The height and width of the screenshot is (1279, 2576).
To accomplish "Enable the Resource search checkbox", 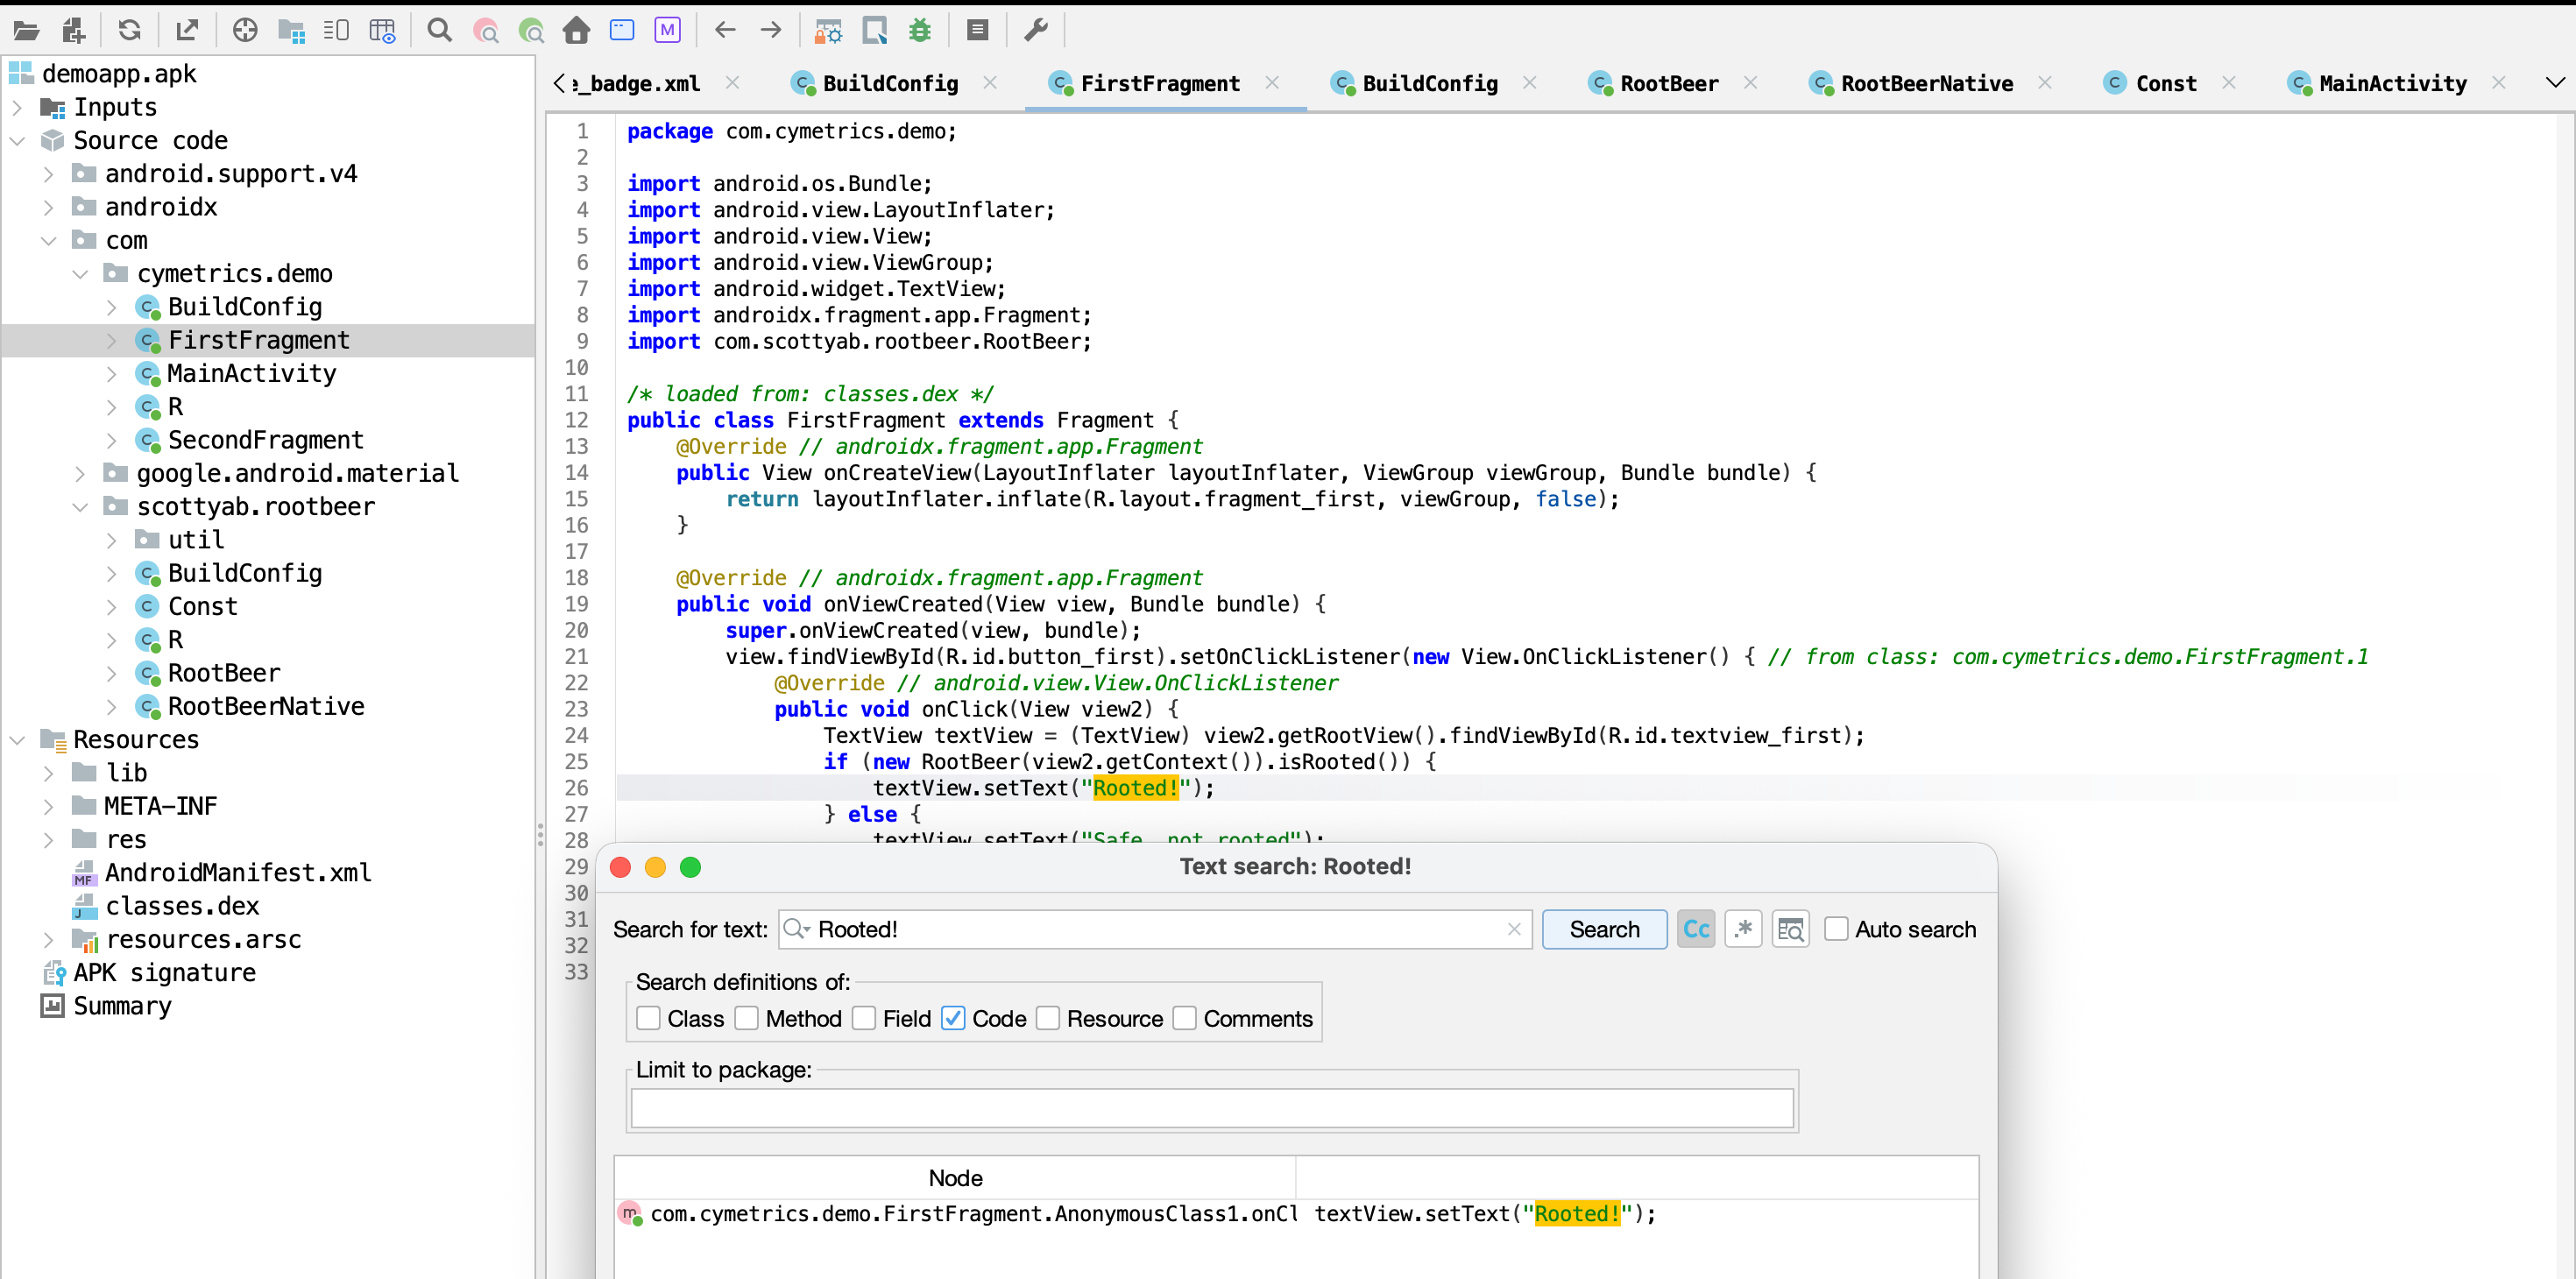I will pyautogui.click(x=1048, y=1018).
